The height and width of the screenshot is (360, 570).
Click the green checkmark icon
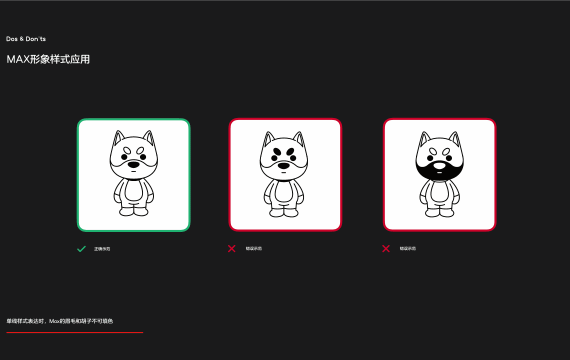[x=81, y=249]
